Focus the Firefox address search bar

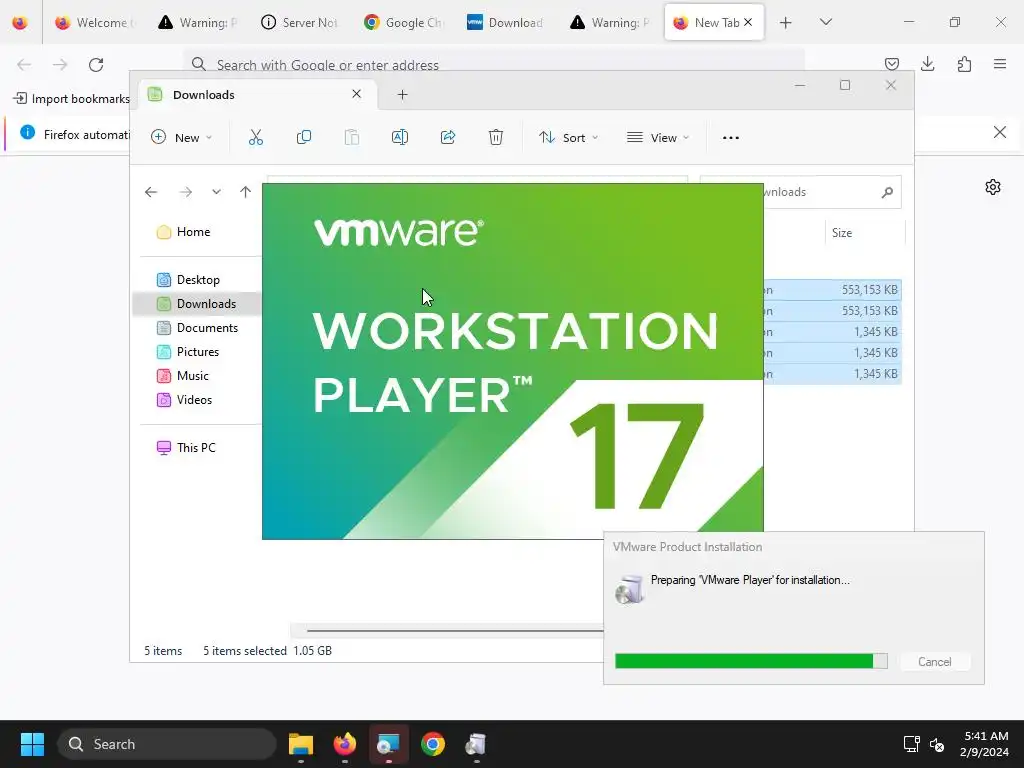point(494,65)
